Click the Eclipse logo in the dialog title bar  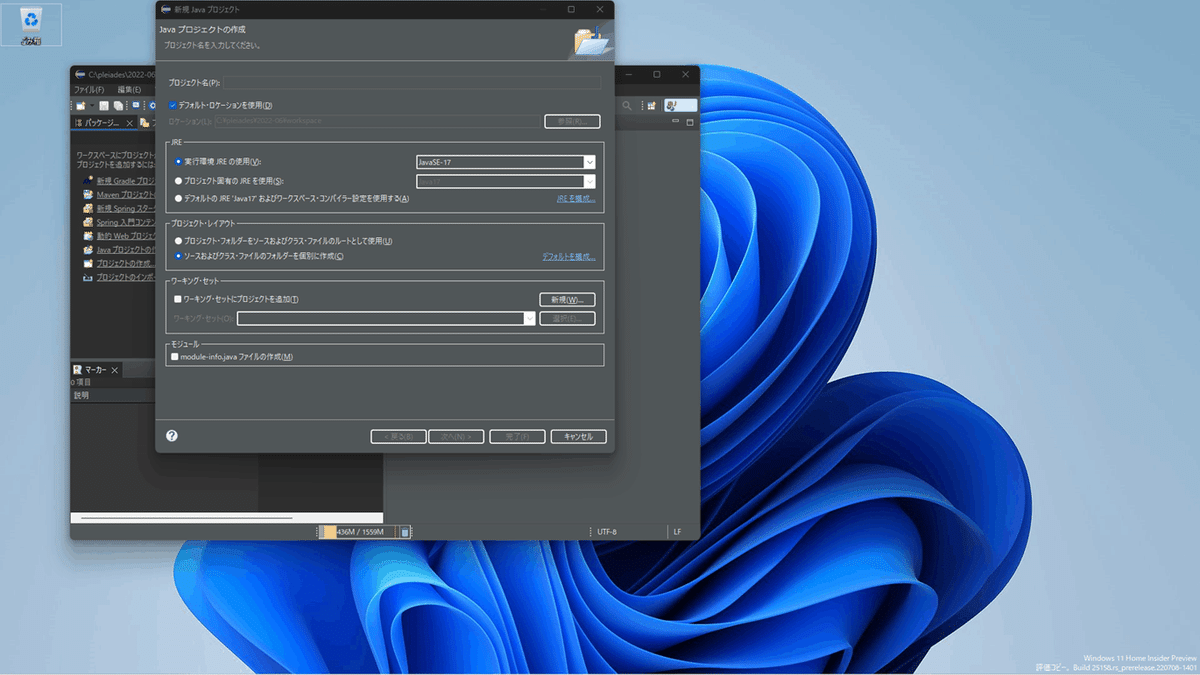coord(165,9)
